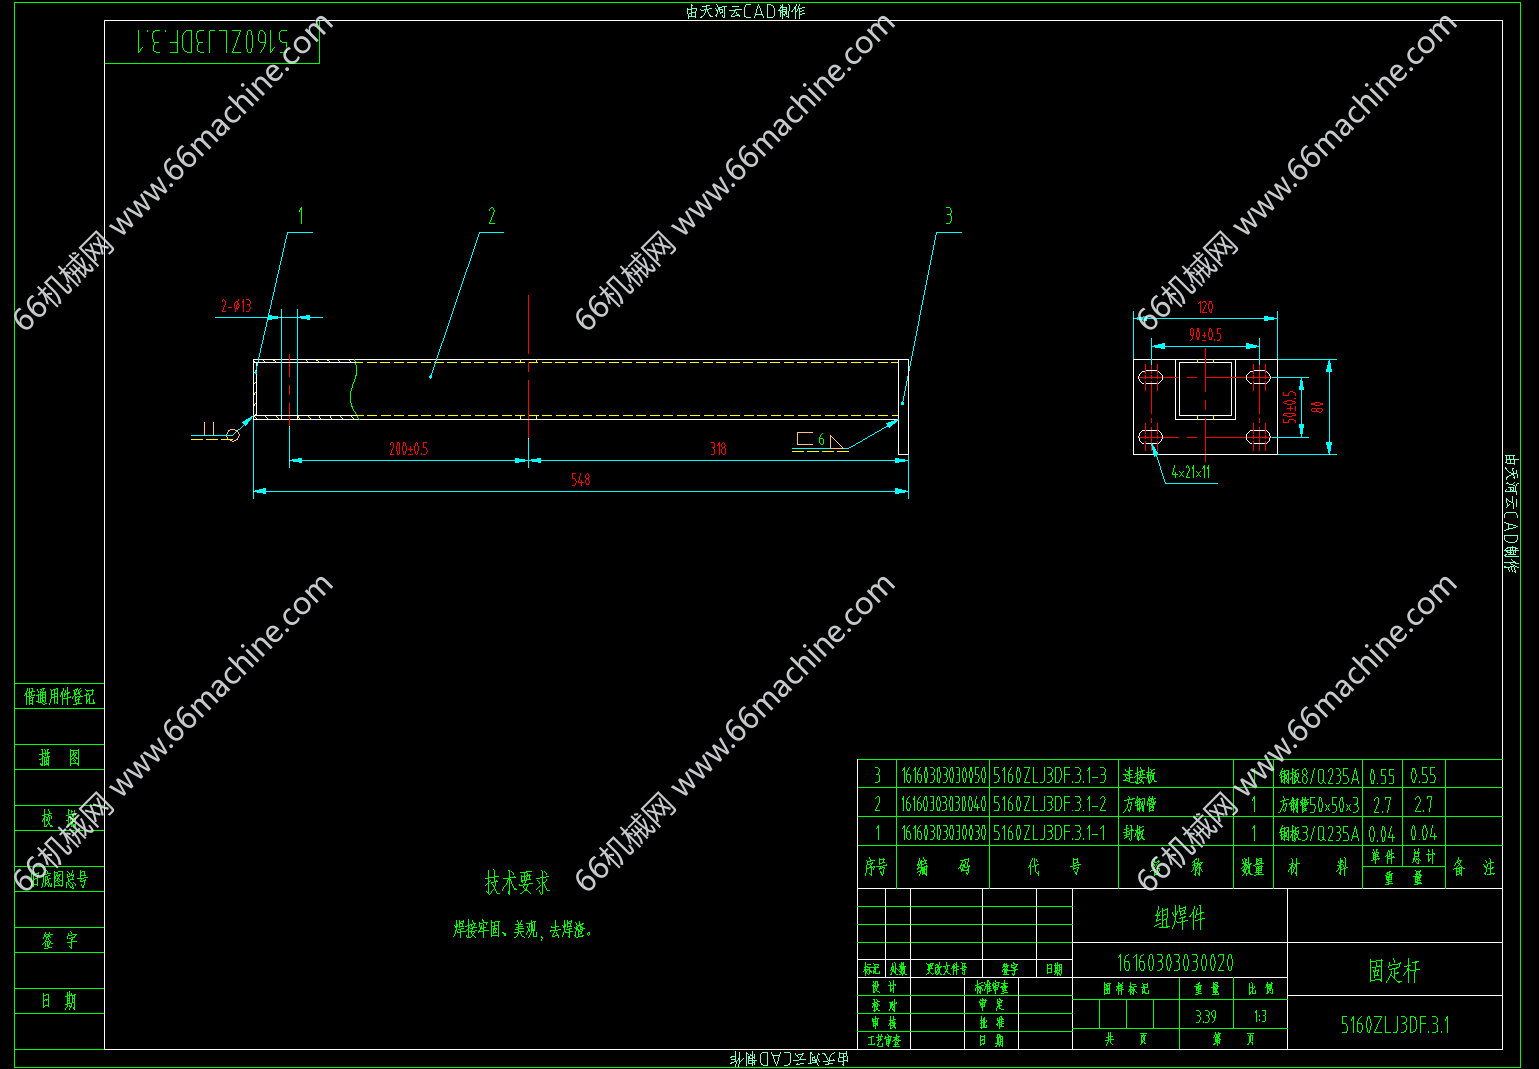Viewport: 1539px width, 1069px height.
Task: Select the fillet weld symbol marked 6
Action: point(820,440)
